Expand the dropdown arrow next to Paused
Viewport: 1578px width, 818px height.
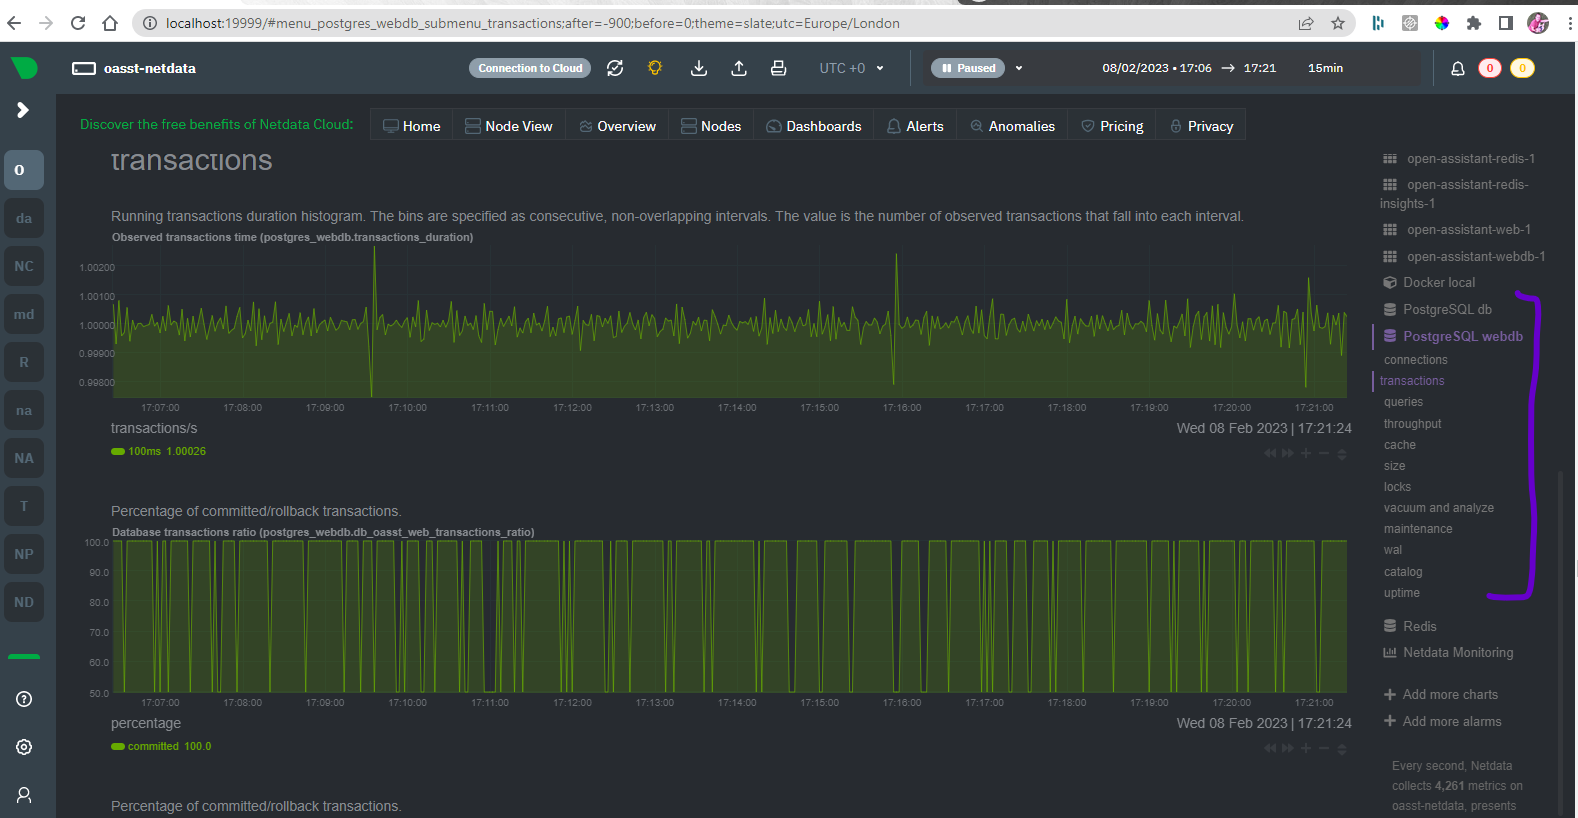click(x=1019, y=68)
